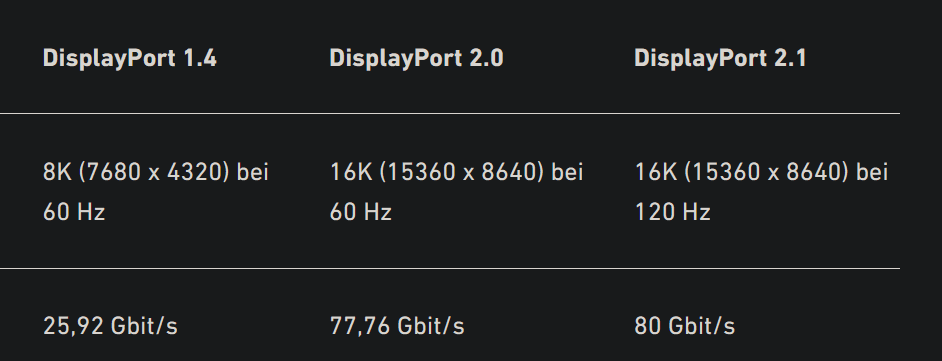Image resolution: width=942 pixels, height=361 pixels.
Task: Select the DisplayPort 2.0 column header
Action: pos(416,59)
